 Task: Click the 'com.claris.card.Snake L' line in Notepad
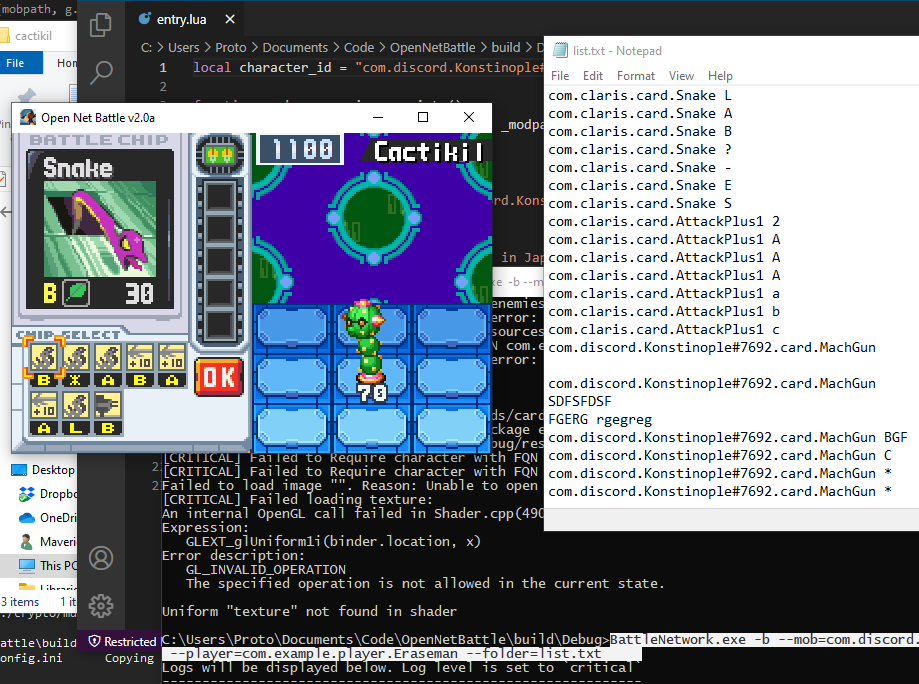pos(639,95)
